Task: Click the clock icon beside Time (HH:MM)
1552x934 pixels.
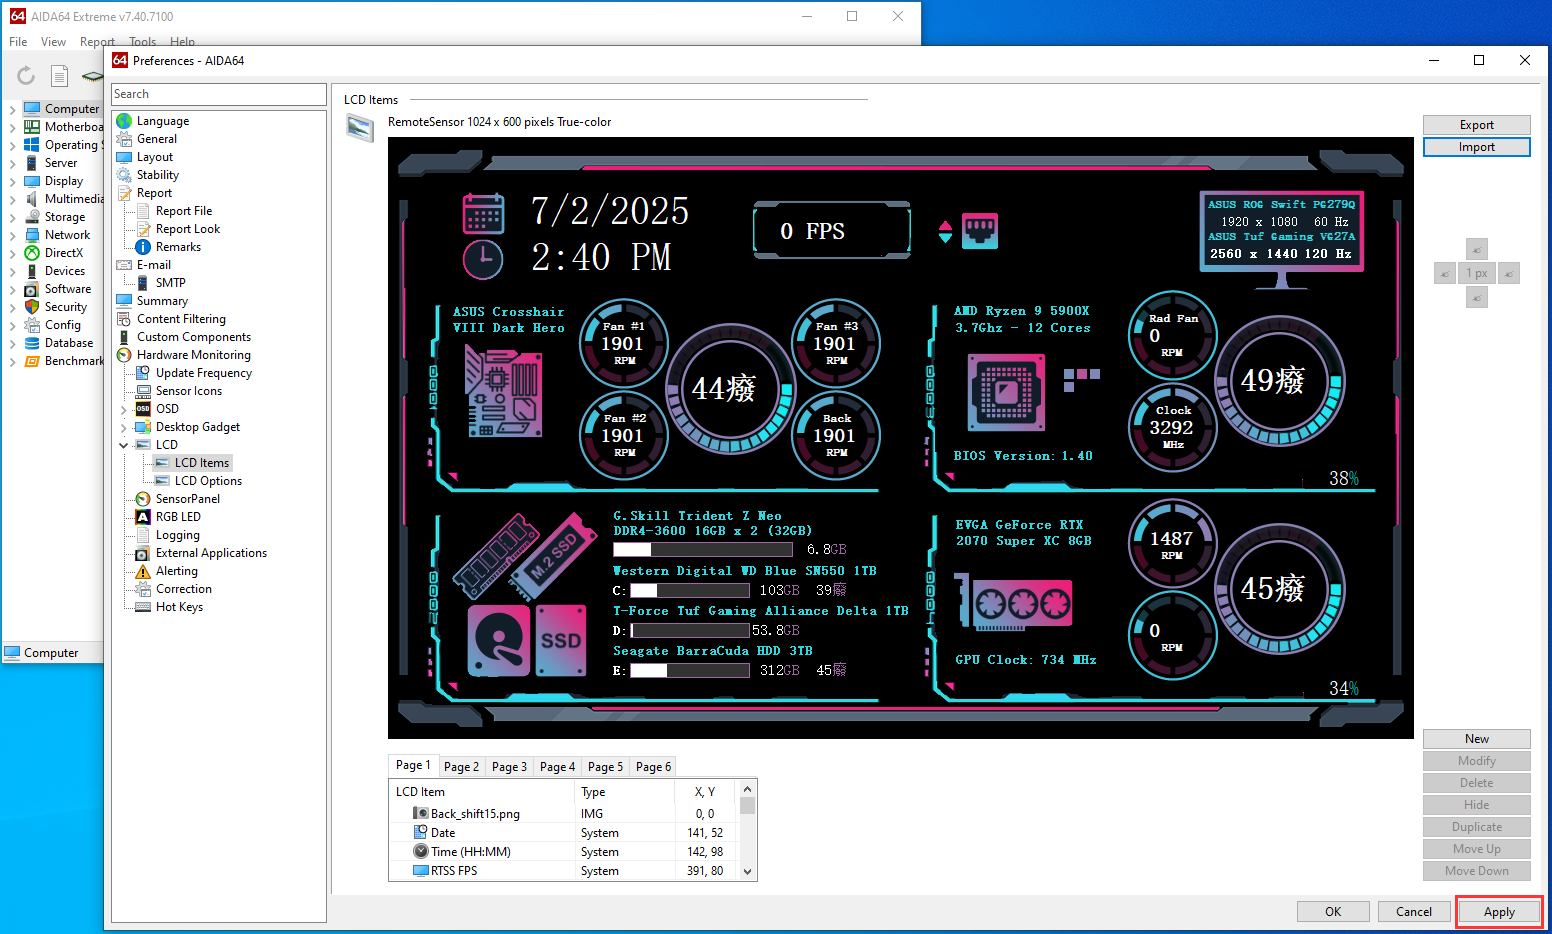Action: 421,852
